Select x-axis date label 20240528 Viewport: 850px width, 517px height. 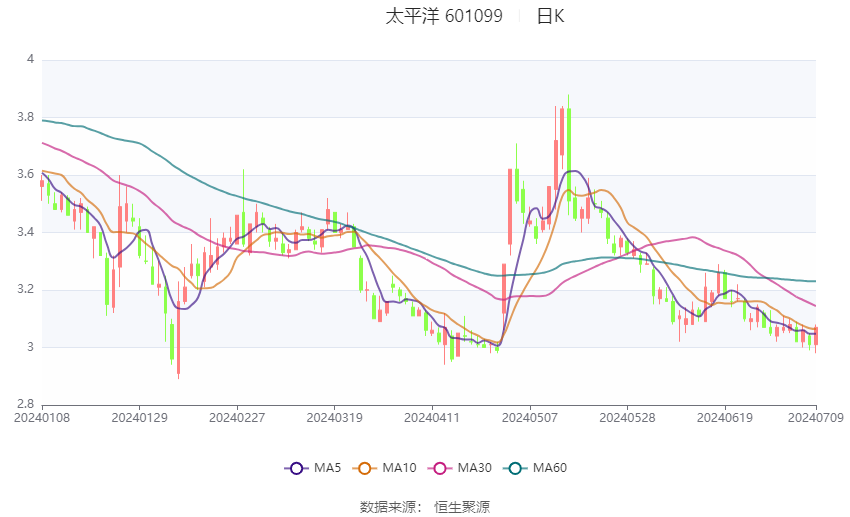click(x=627, y=418)
